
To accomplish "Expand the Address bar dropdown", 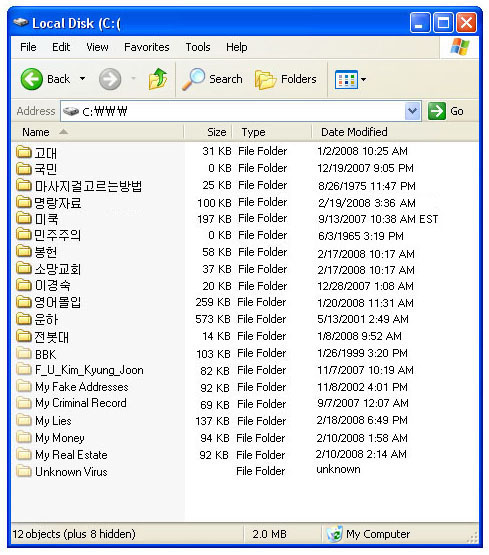I will [x=412, y=111].
